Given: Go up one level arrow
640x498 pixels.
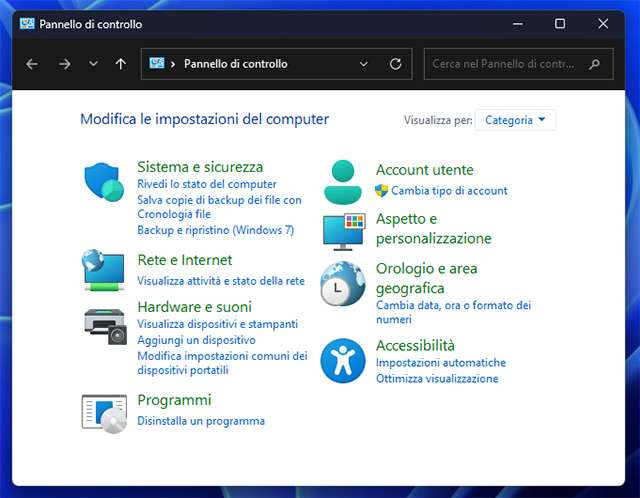Looking at the screenshot, I should click(x=120, y=64).
